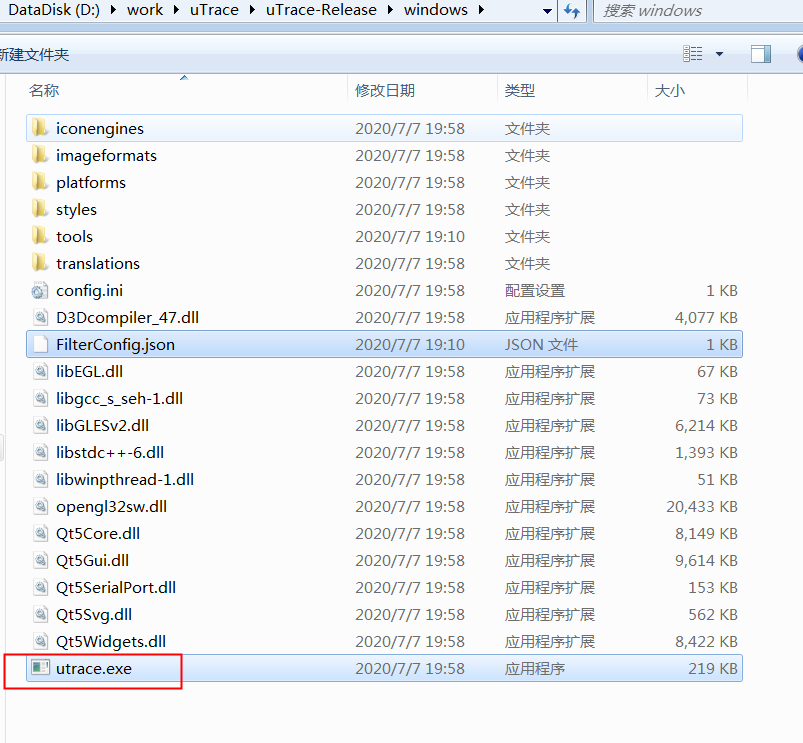Select the translations folder name
The width and height of the screenshot is (803, 743).
coord(98,263)
